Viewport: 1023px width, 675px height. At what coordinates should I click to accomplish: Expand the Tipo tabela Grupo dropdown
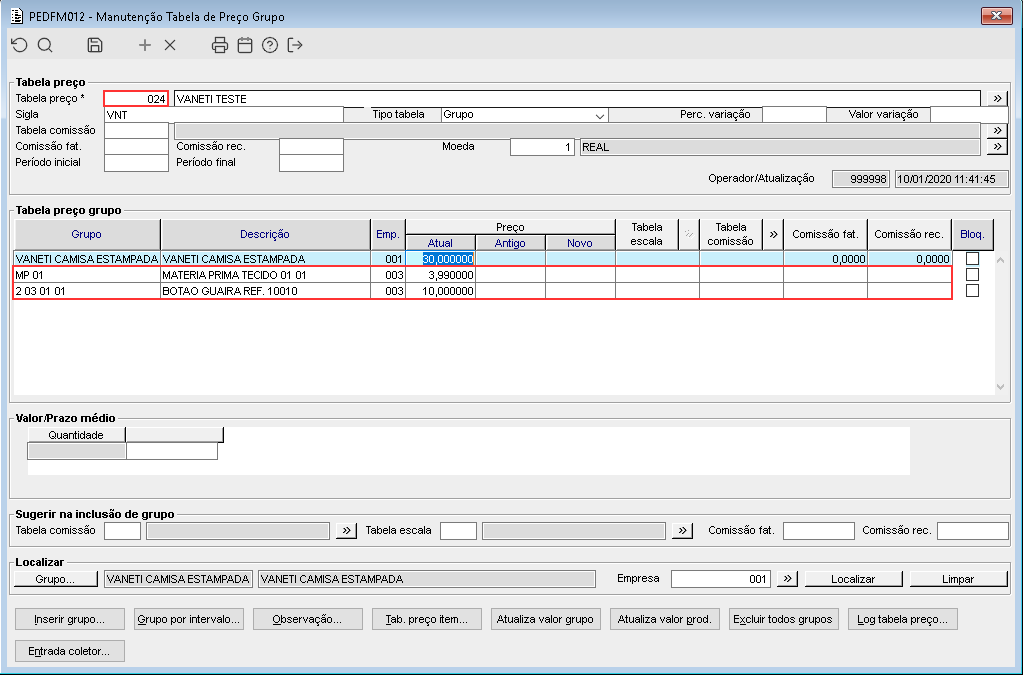(599, 115)
